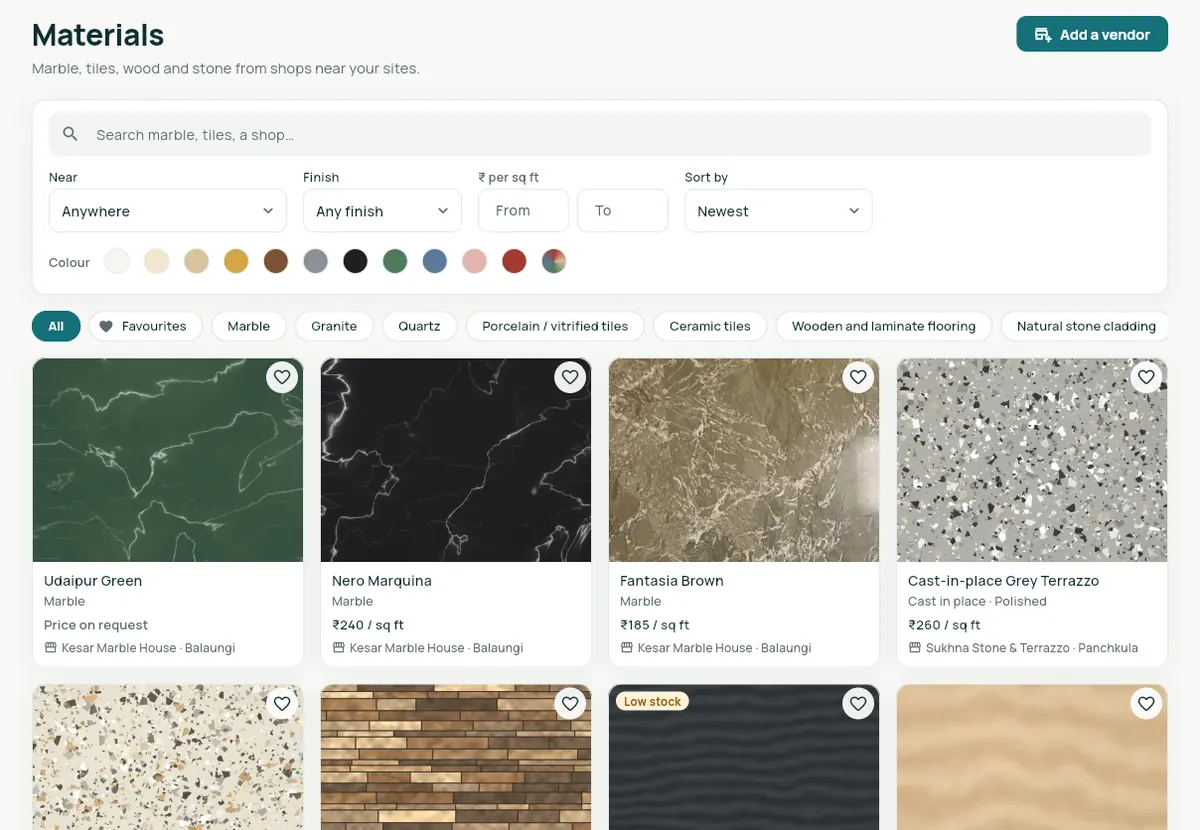Open the Nero Marquina marble image

tap(456, 460)
